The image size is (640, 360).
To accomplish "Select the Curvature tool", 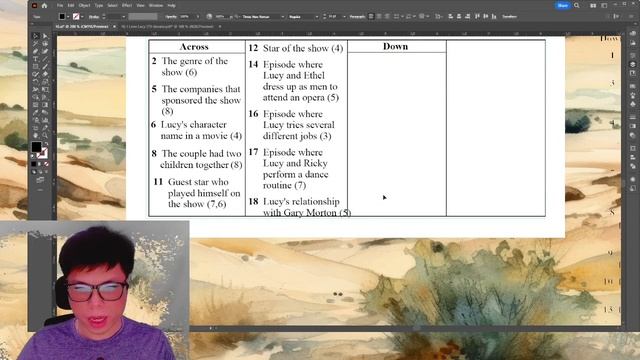I will pyautogui.click(x=45, y=51).
